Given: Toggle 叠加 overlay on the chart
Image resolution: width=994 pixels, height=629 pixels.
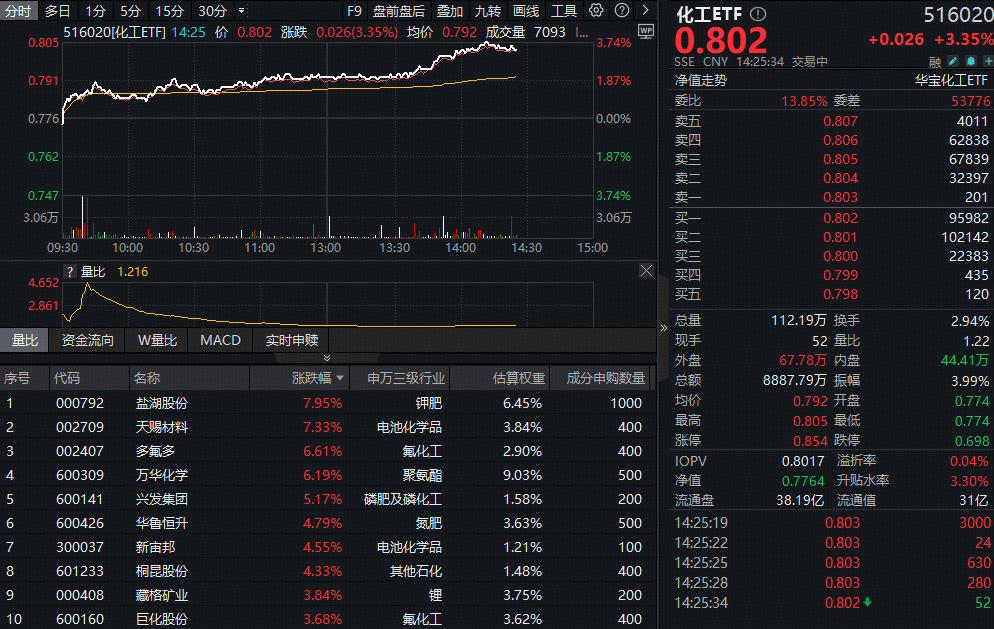Looking at the screenshot, I should pyautogui.click(x=449, y=11).
